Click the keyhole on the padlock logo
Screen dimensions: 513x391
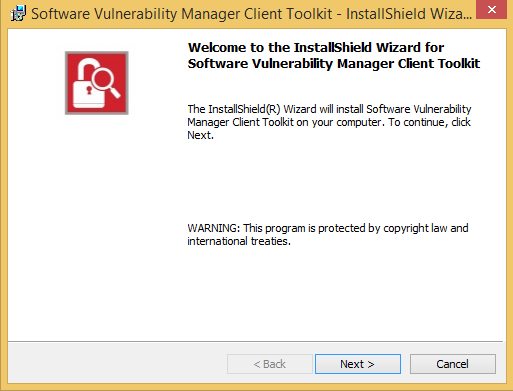pyautogui.click(x=89, y=90)
